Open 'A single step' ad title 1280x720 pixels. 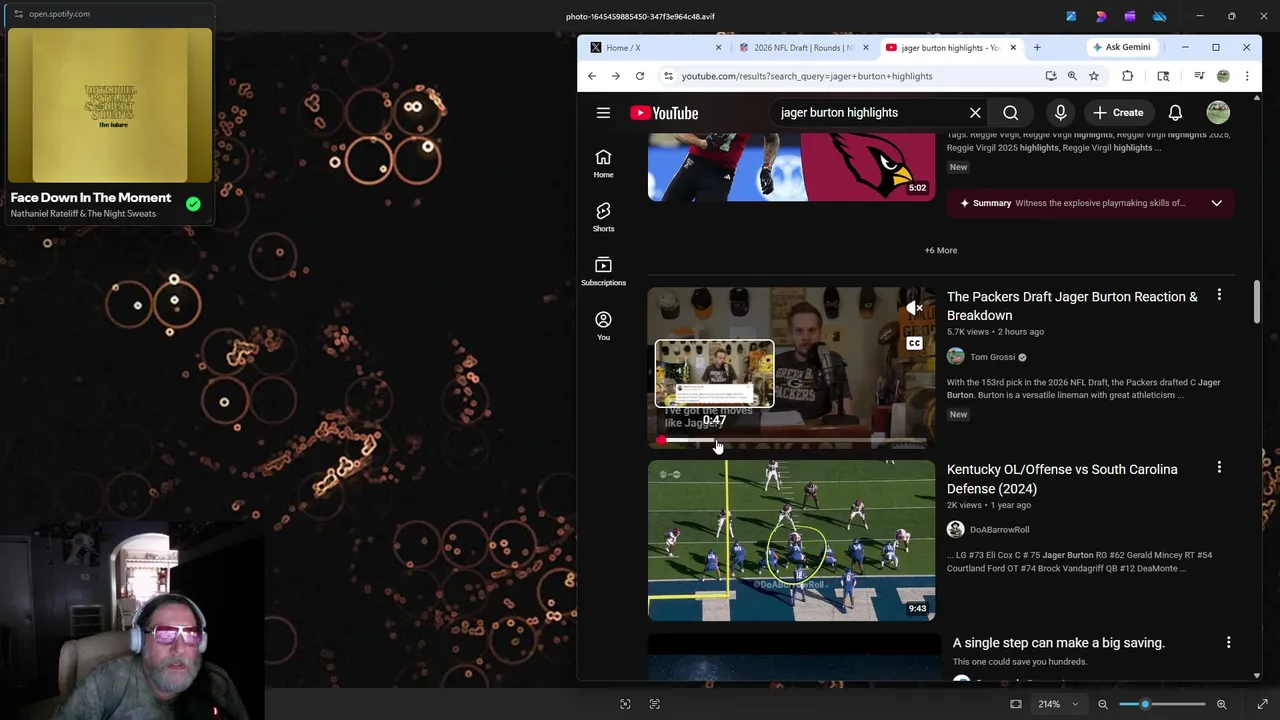coord(1058,643)
